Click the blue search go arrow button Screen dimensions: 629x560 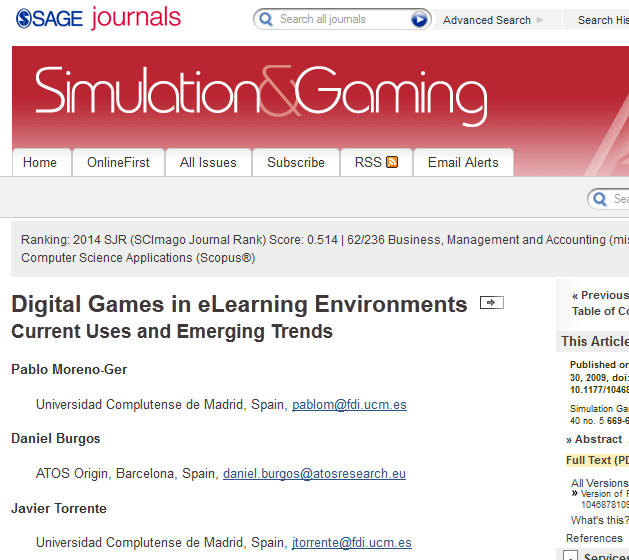pyautogui.click(x=420, y=19)
